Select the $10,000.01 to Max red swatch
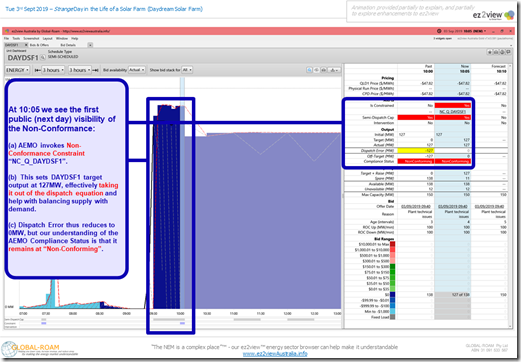The width and height of the screenshot is (521, 362). tap(392, 244)
